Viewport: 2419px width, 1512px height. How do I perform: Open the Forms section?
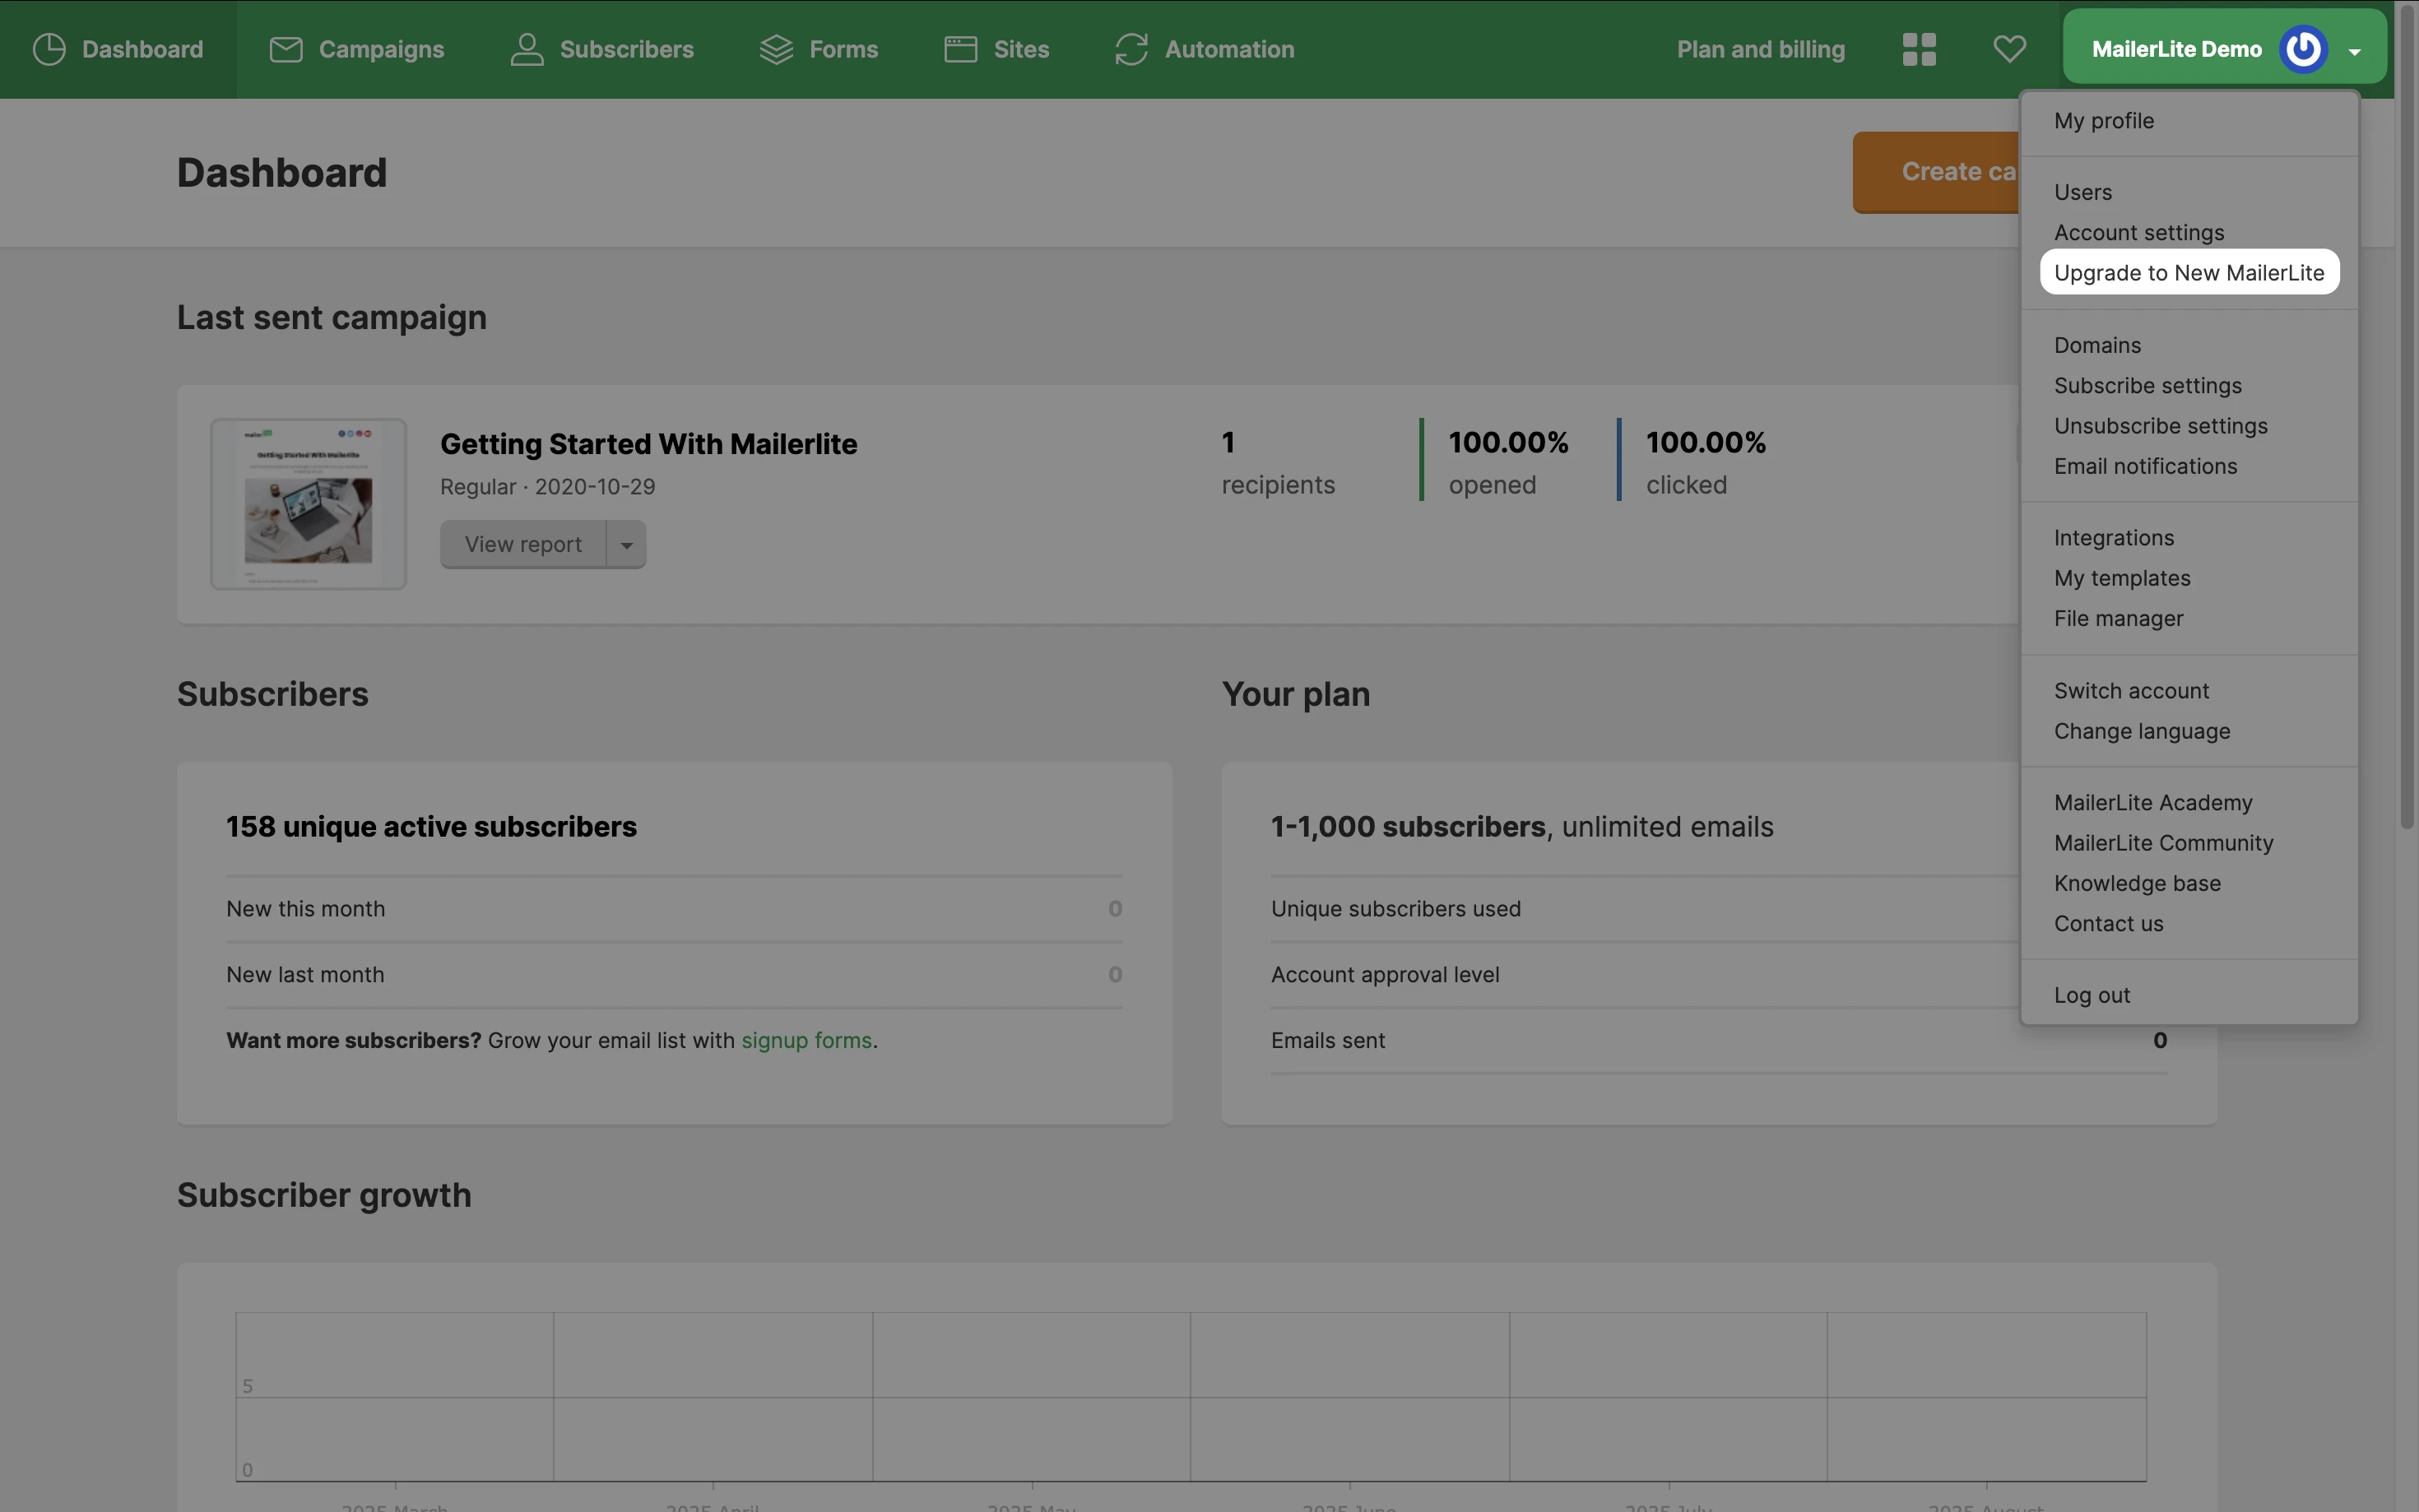pyautogui.click(x=818, y=49)
